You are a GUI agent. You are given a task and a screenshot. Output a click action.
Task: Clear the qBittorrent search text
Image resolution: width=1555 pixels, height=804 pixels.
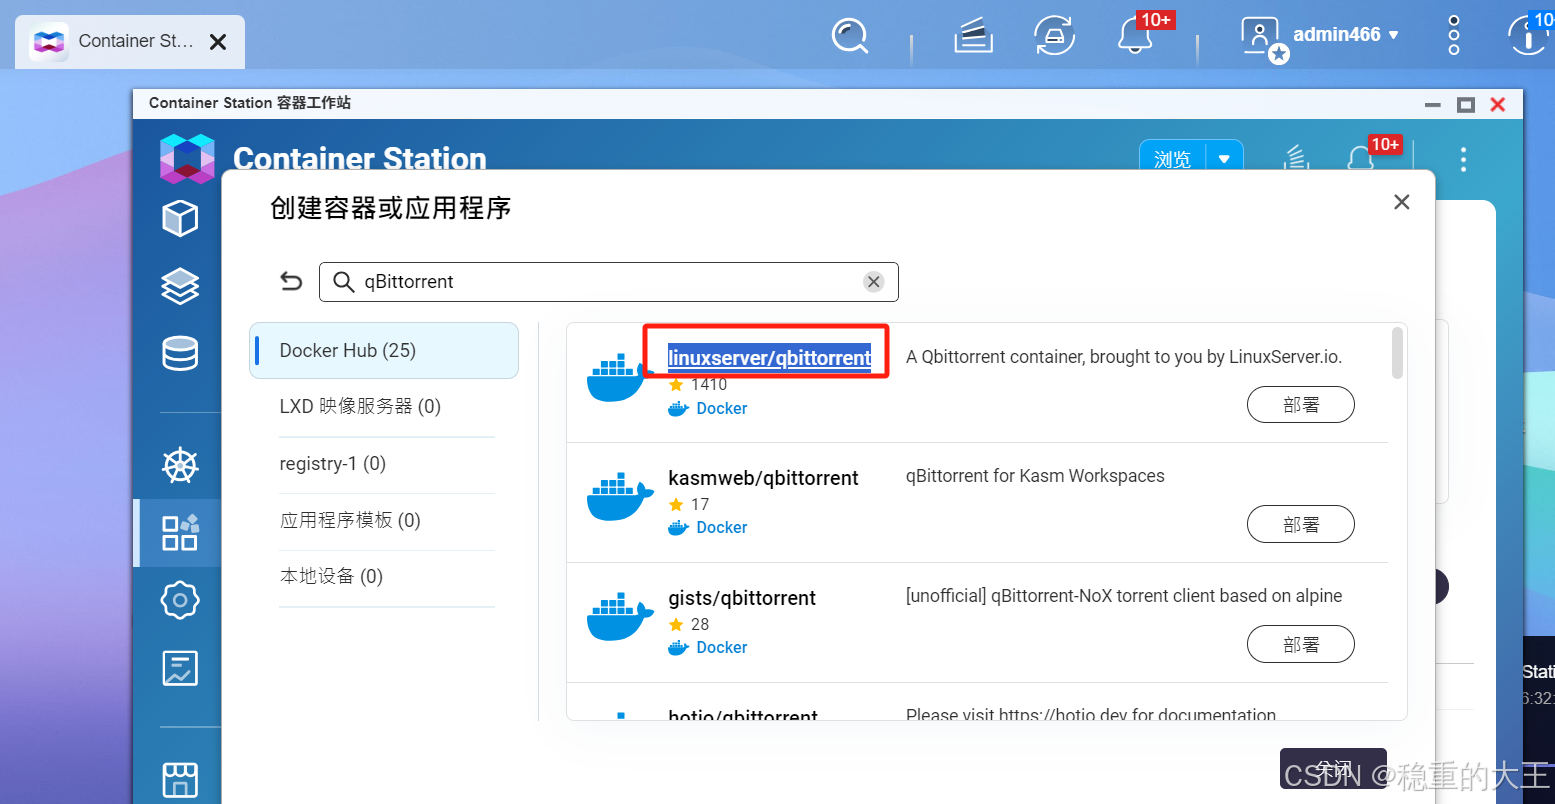coord(874,282)
